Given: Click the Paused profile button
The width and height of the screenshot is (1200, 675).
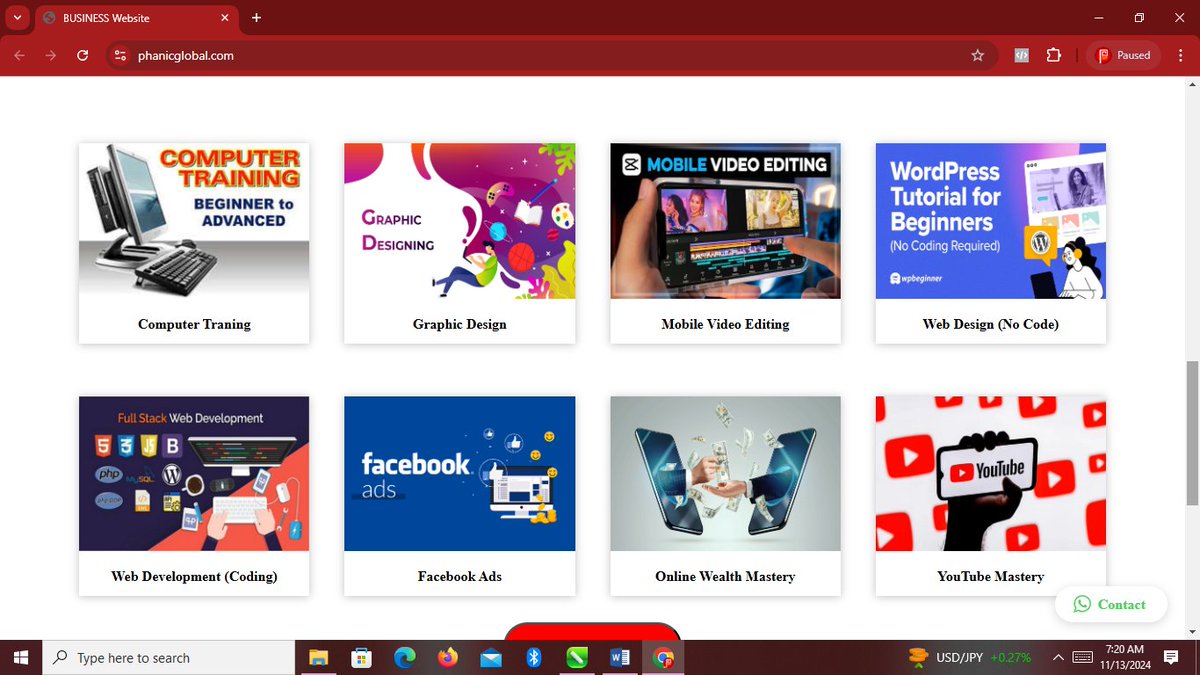Looking at the screenshot, I should click(x=1124, y=56).
